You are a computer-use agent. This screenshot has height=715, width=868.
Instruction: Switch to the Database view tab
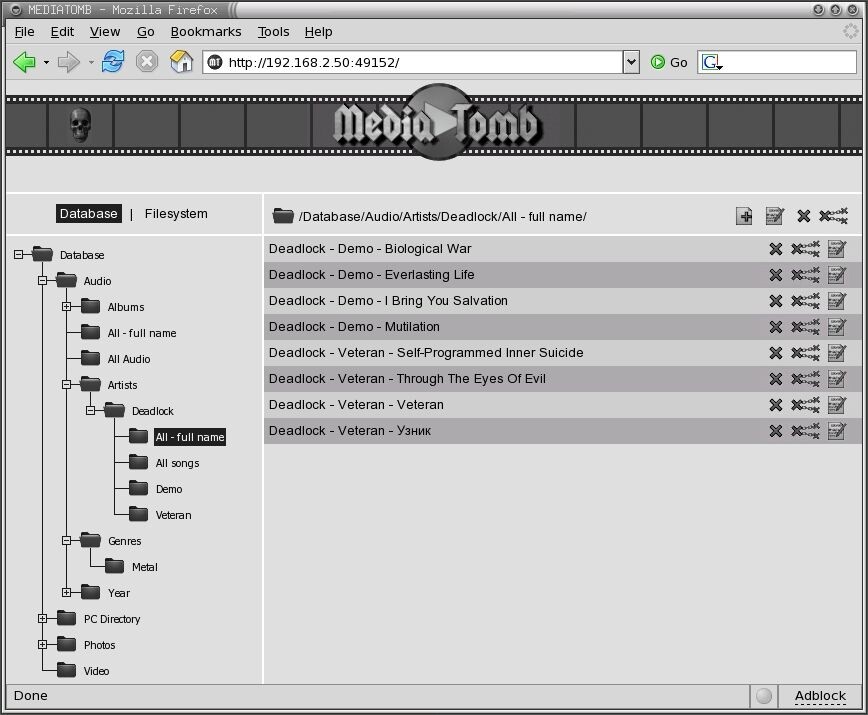pyautogui.click(x=89, y=214)
